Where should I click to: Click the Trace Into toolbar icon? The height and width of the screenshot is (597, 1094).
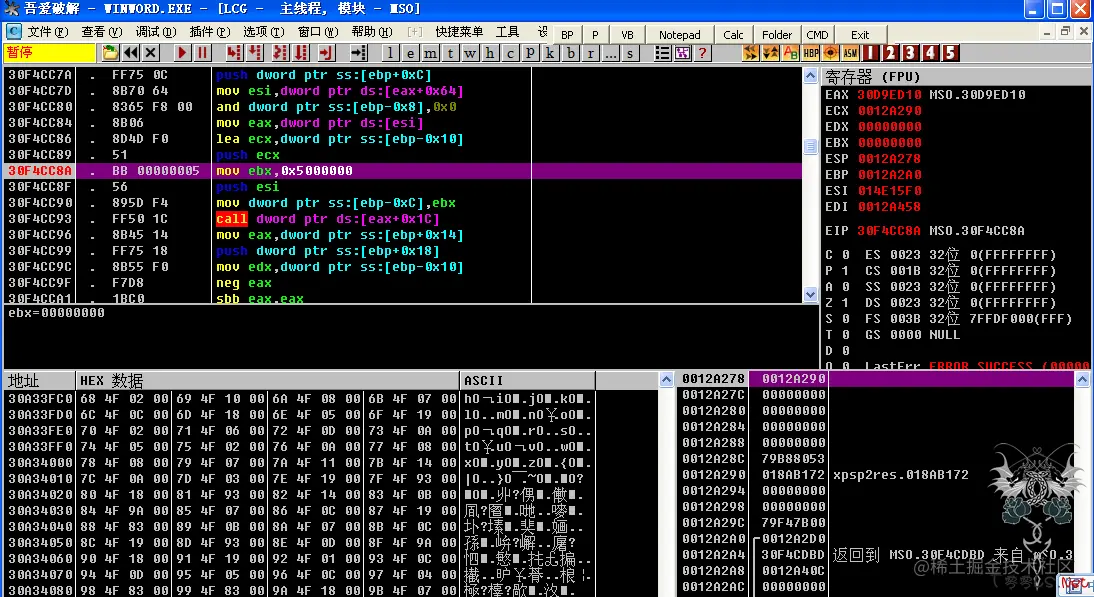(x=280, y=53)
